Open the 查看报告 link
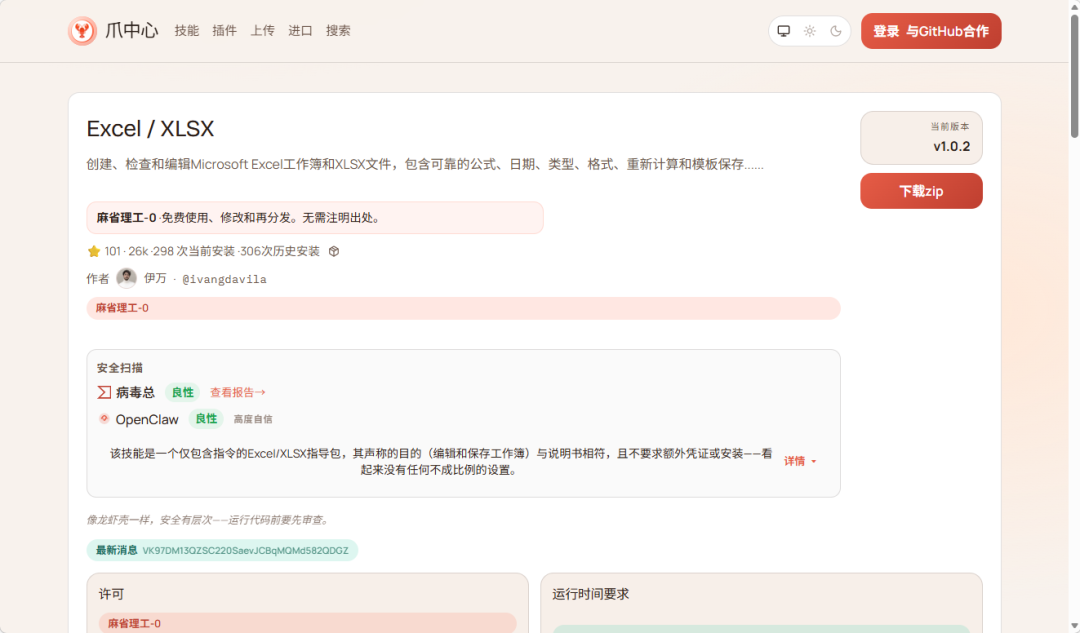Screen dimensions: 1080x633 click(x=238, y=393)
